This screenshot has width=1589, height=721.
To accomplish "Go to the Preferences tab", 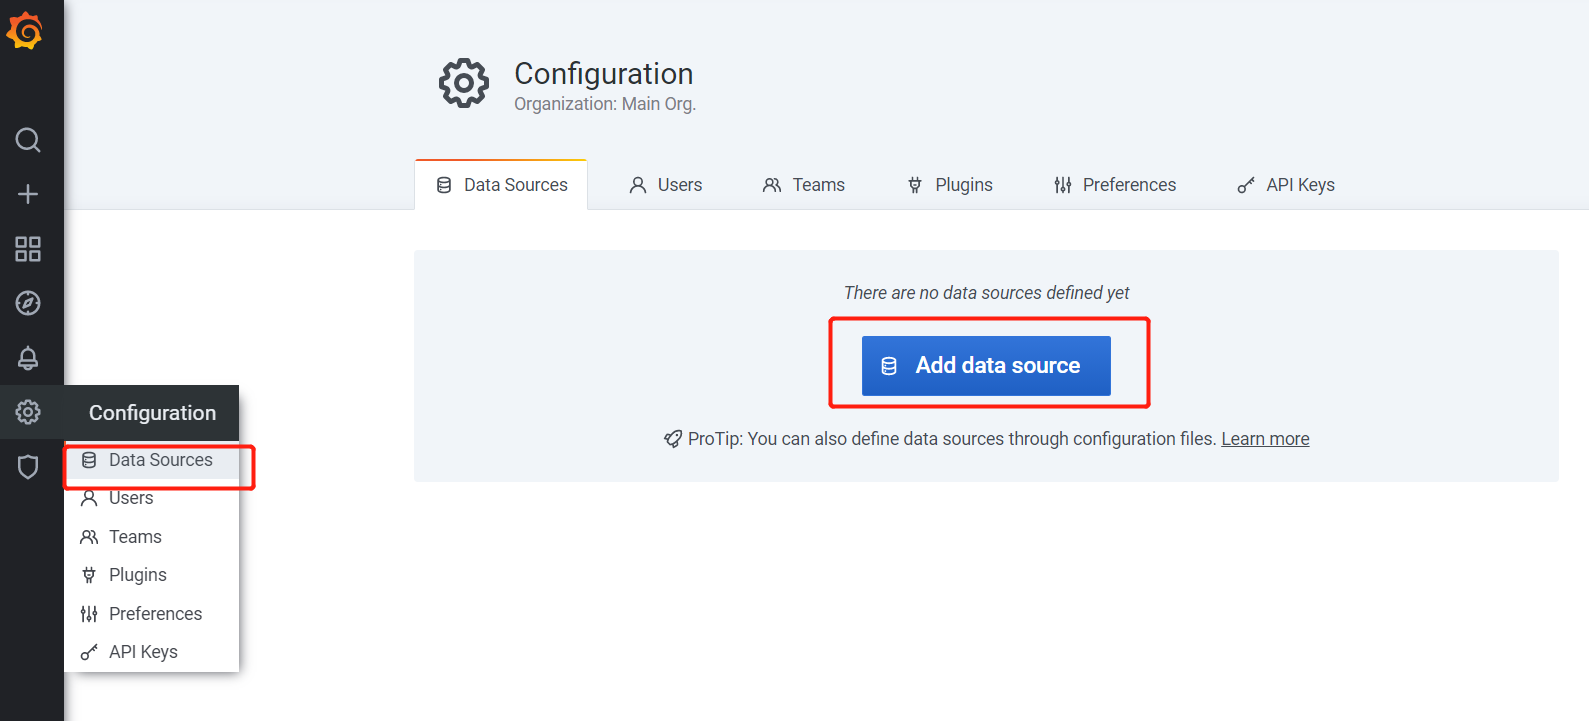I will click(x=1115, y=185).
